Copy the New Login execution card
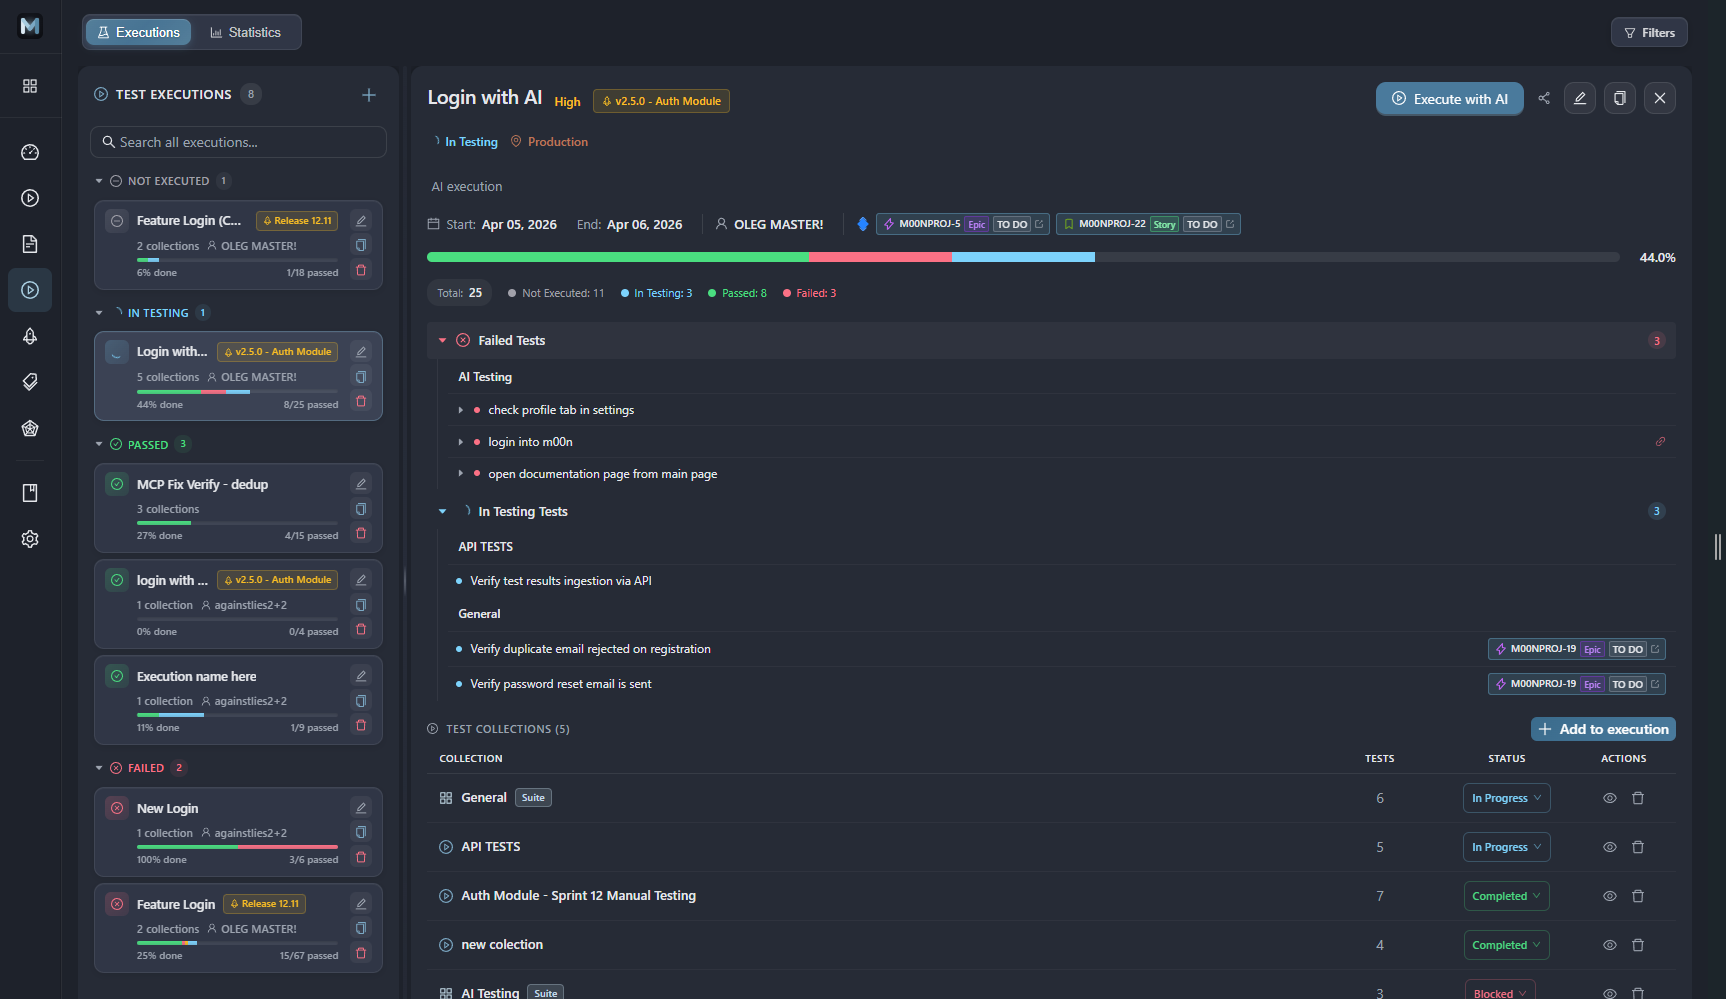Screen dimensions: 1726x999 361,832
